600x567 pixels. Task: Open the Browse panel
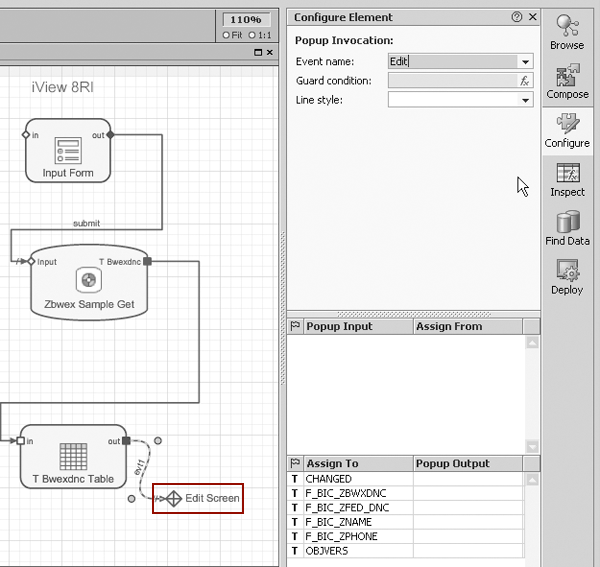(567, 31)
